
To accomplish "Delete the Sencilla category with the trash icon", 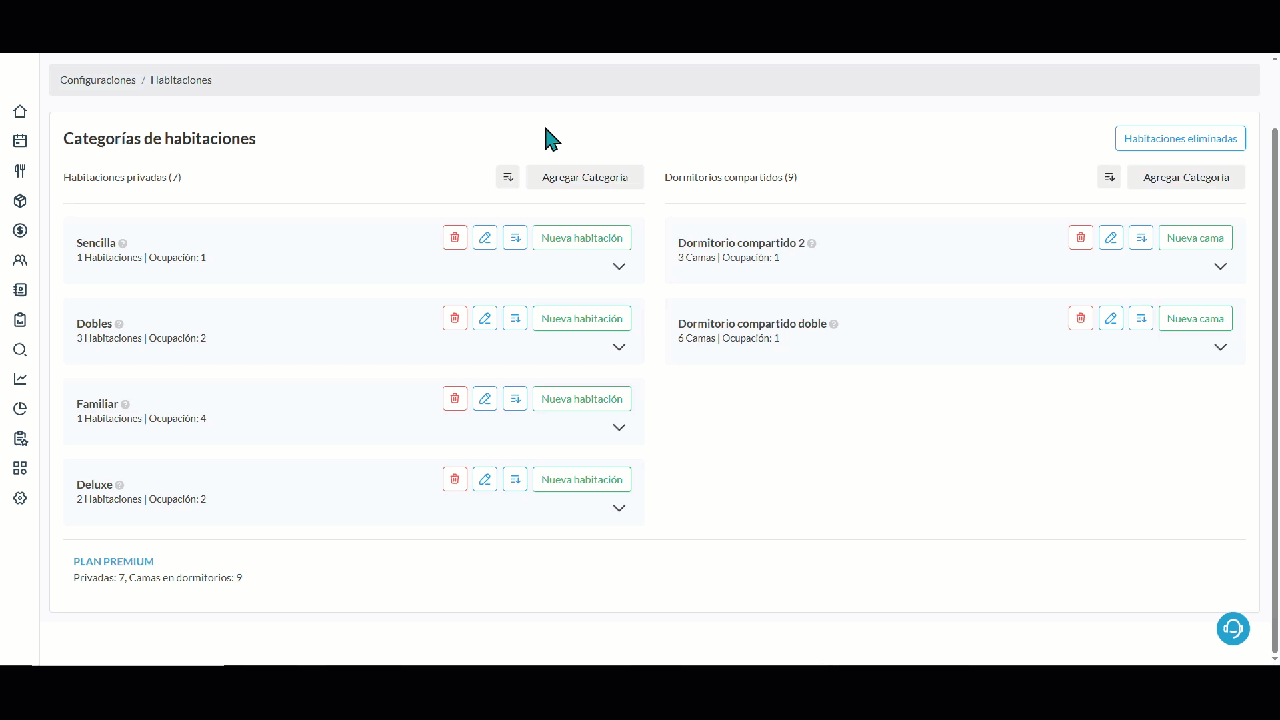I will [455, 238].
